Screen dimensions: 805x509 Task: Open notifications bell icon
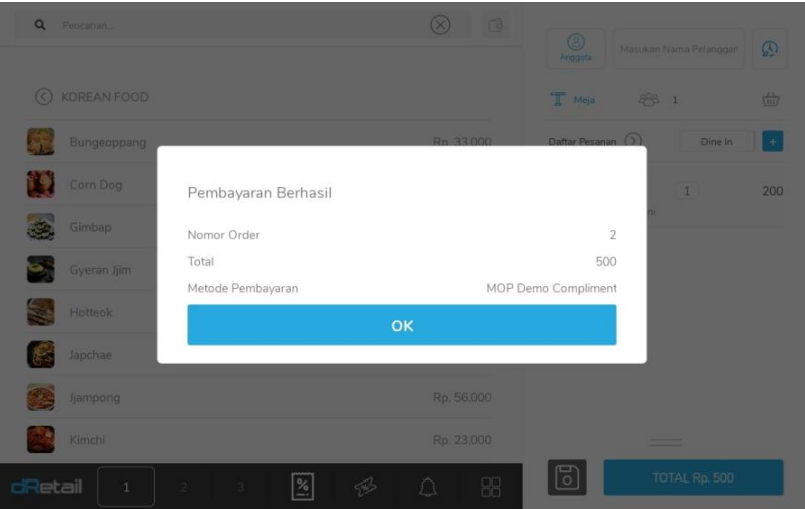click(427, 486)
